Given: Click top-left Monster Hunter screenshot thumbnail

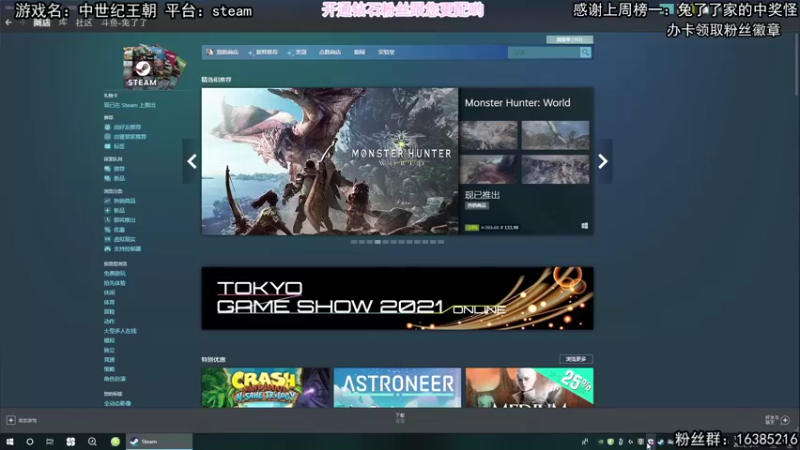Looking at the screenshot, I should click(x=489, y=135).
